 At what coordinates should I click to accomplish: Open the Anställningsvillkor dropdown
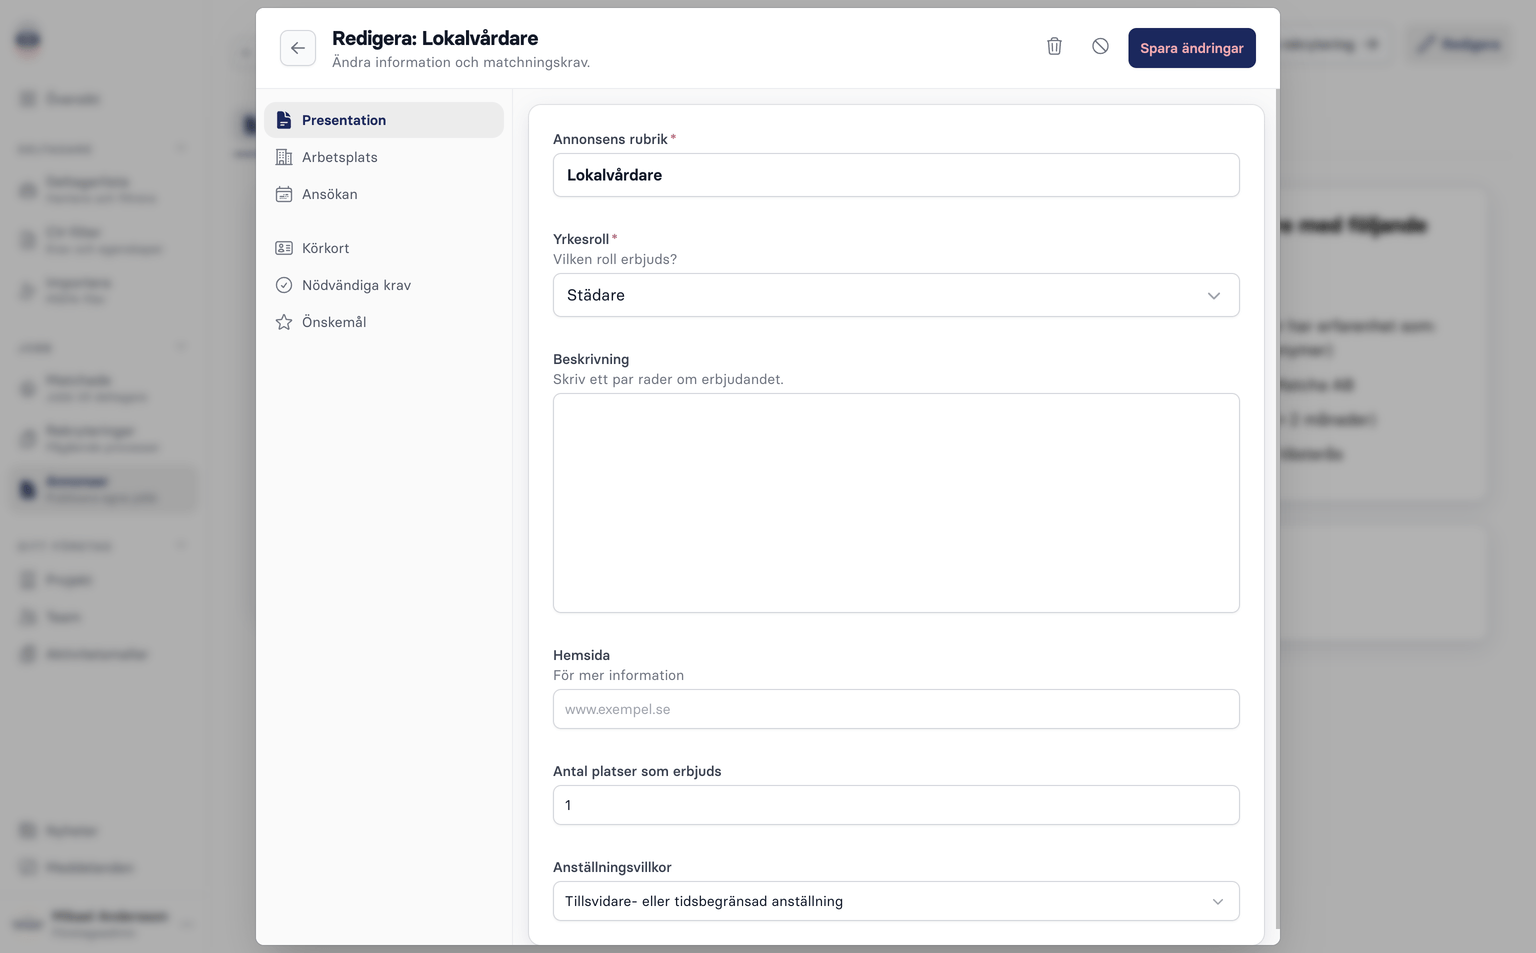click(x=896, y=901)
